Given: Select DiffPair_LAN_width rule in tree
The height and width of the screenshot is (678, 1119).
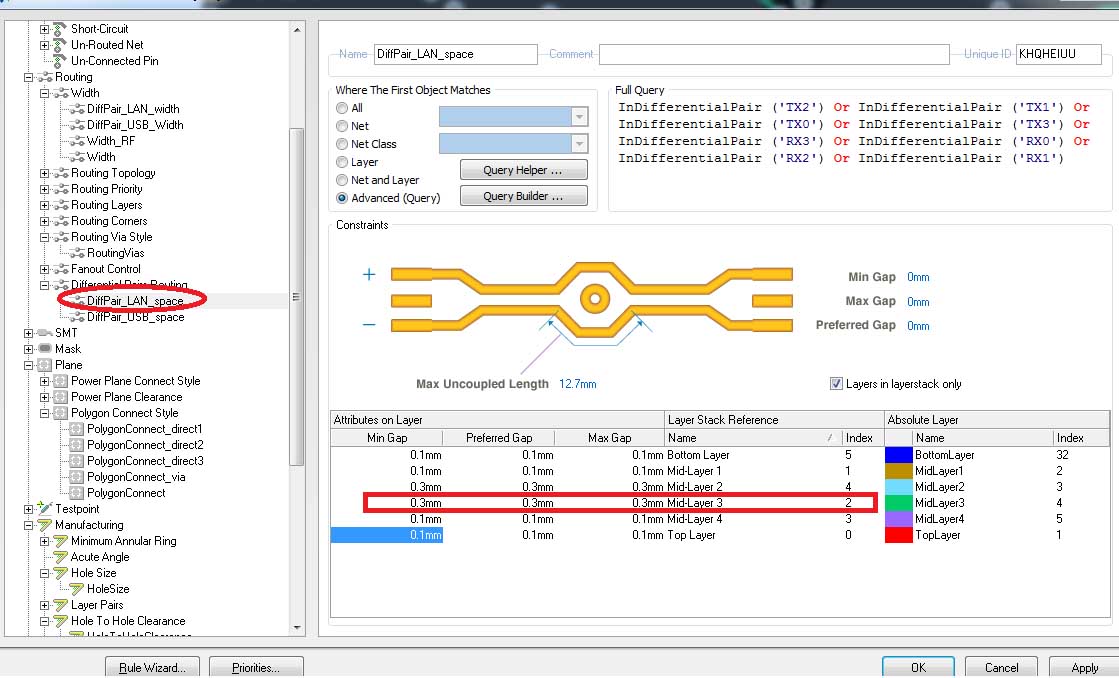Looking at the screenshot, I should [133, 109].
